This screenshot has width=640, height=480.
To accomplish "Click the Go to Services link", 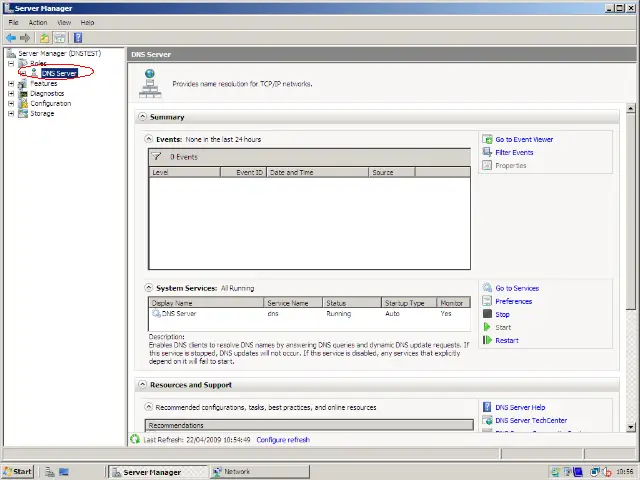I will point(517,288).
